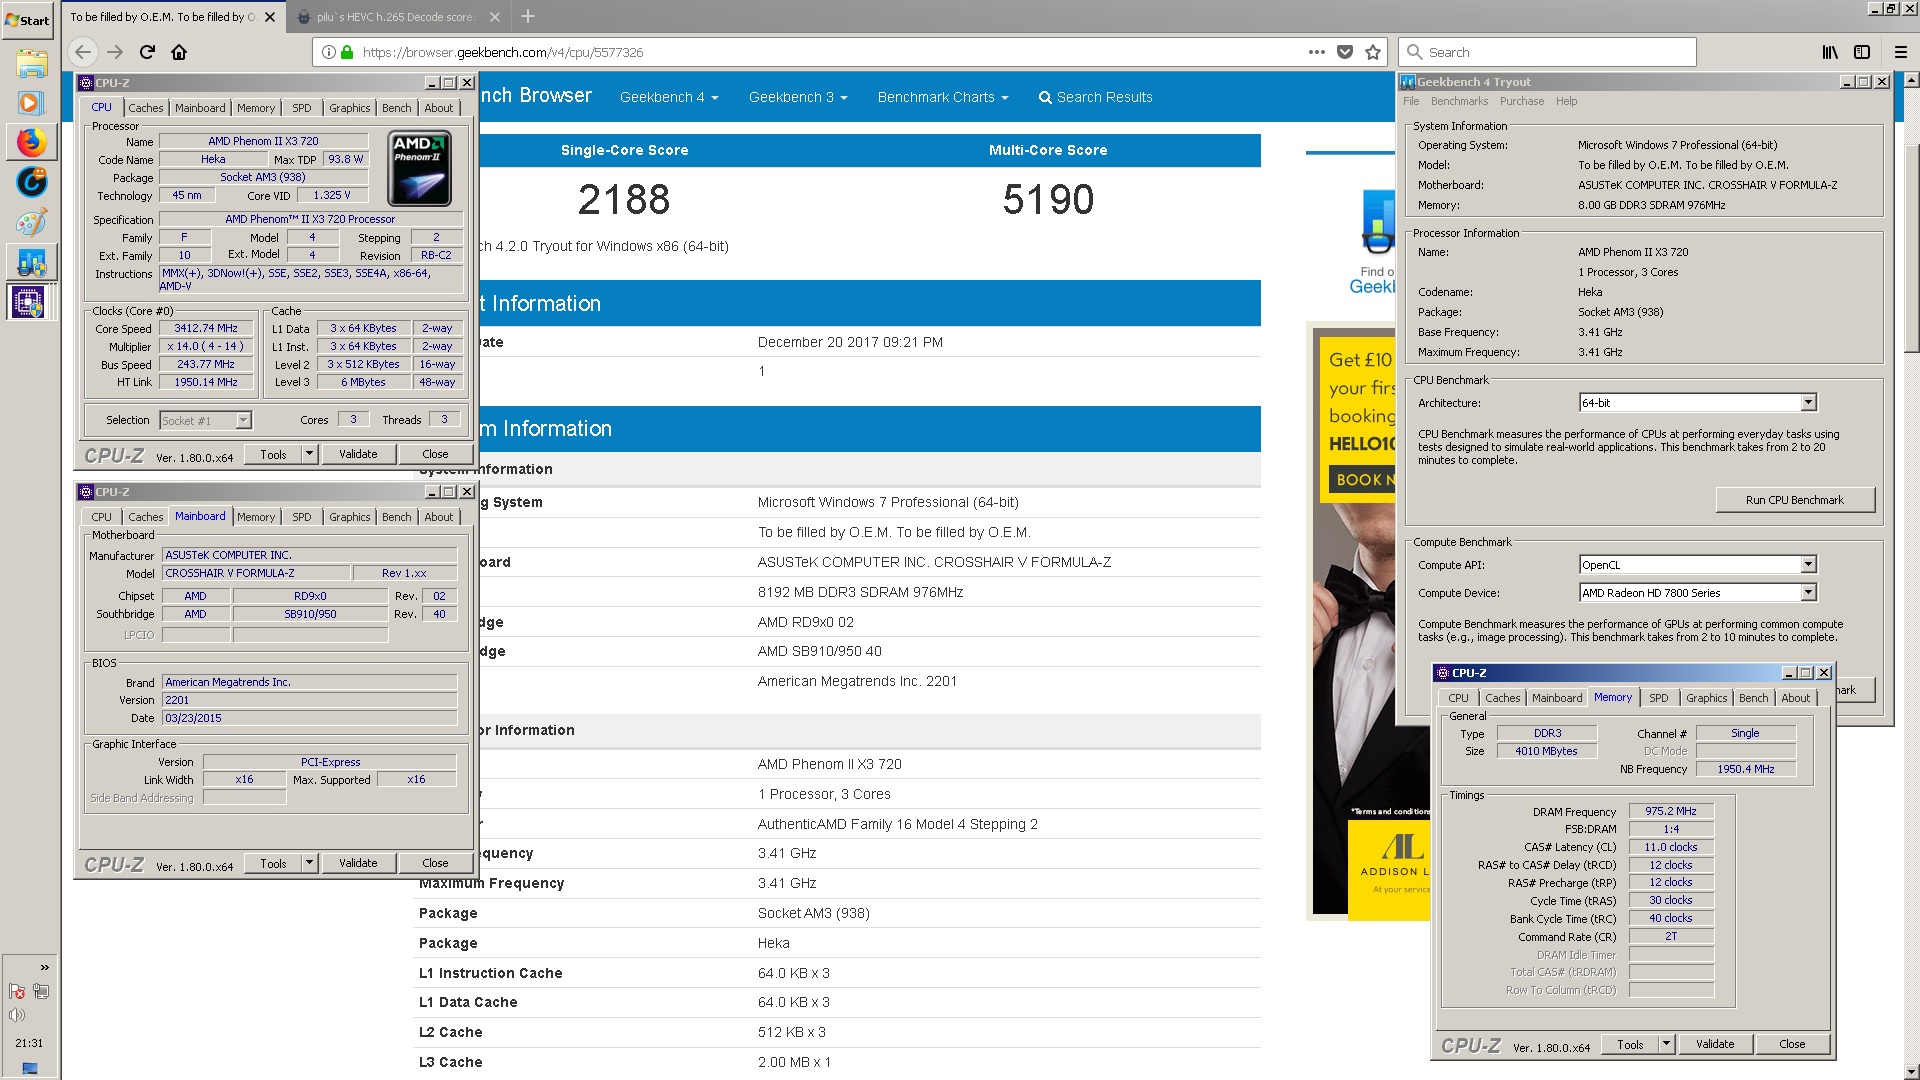Reload the current page
This screenshot has width=1920, height=1080.
(147, 52)
